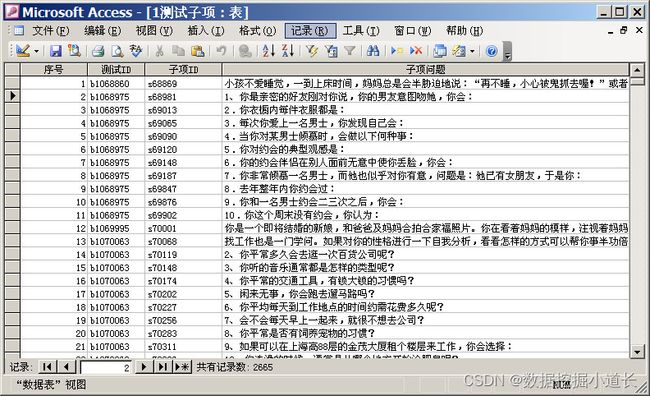Go to first record navigation button
Screen dimensions: 650x396
47,367
